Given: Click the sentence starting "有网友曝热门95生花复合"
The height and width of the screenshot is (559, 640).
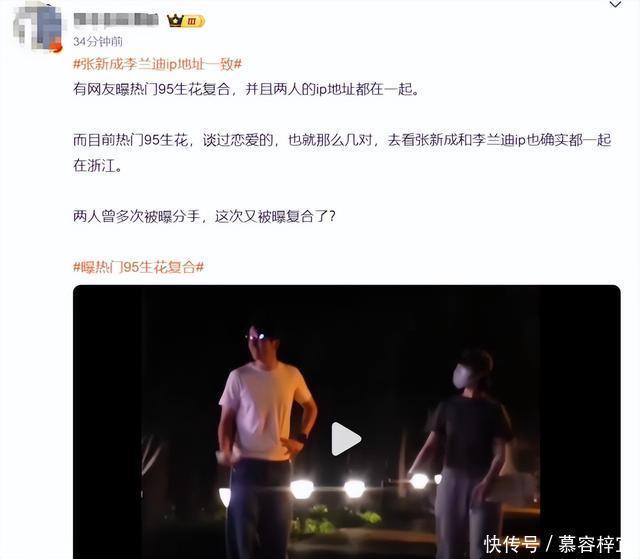Looking at the screenshot, I should (x=247, y=89).
